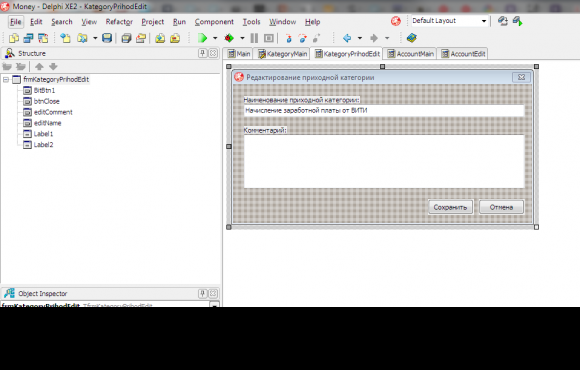Click the green Run button in toolbar
This screenshot has width=580, height=370.
click(202, 38)
